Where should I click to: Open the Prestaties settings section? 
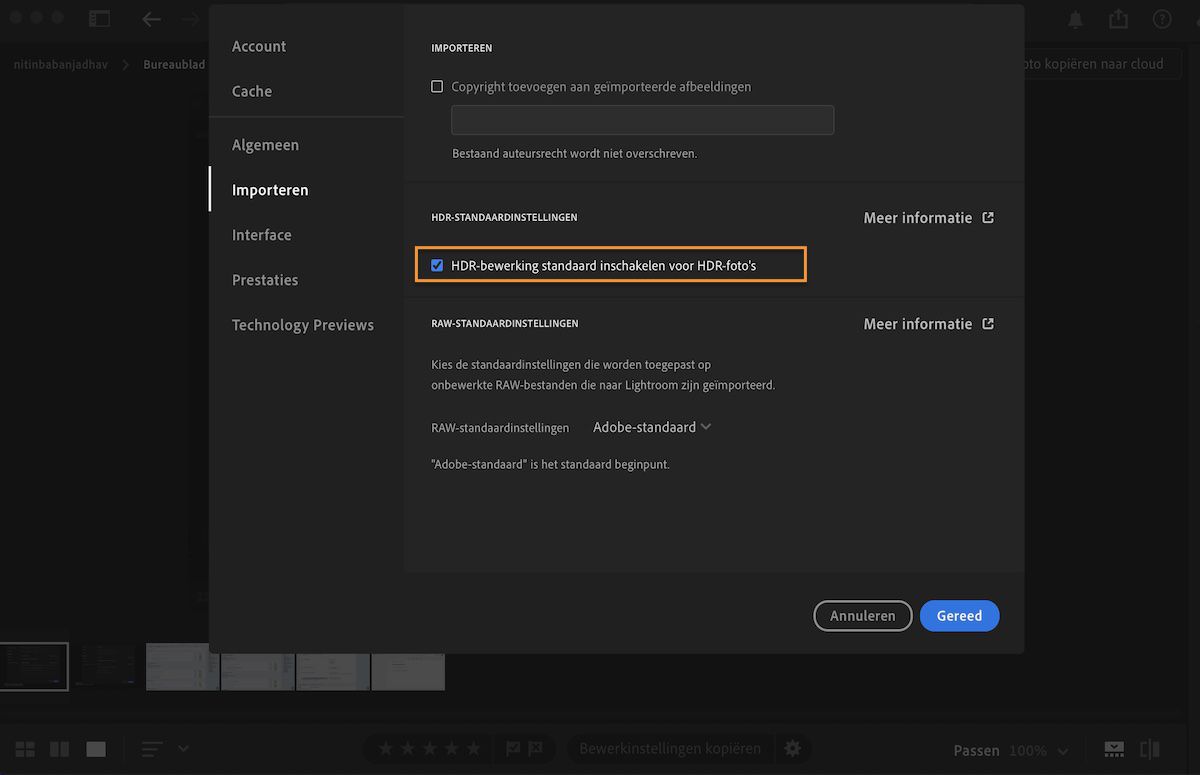(x=264, y=279)
